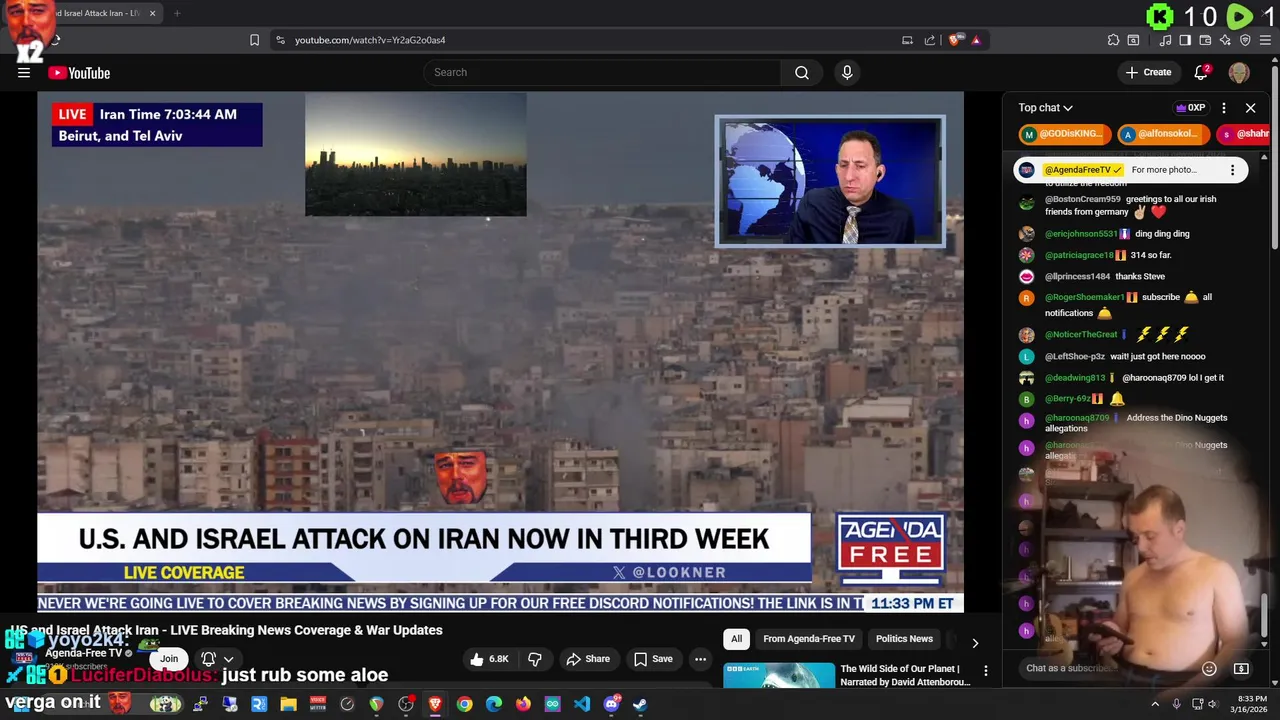Open File Explorer from the taskbar
Image resolution: width=1280 pixels, height=720 pixels.
coord(288,704)
